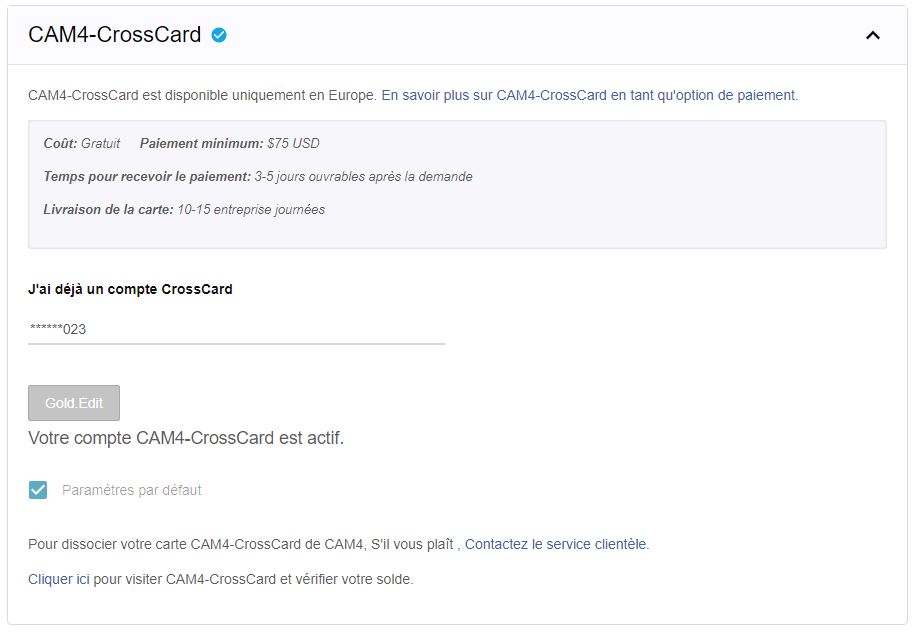Click the 'Coût: Gratuit' info text

point(82,143)
